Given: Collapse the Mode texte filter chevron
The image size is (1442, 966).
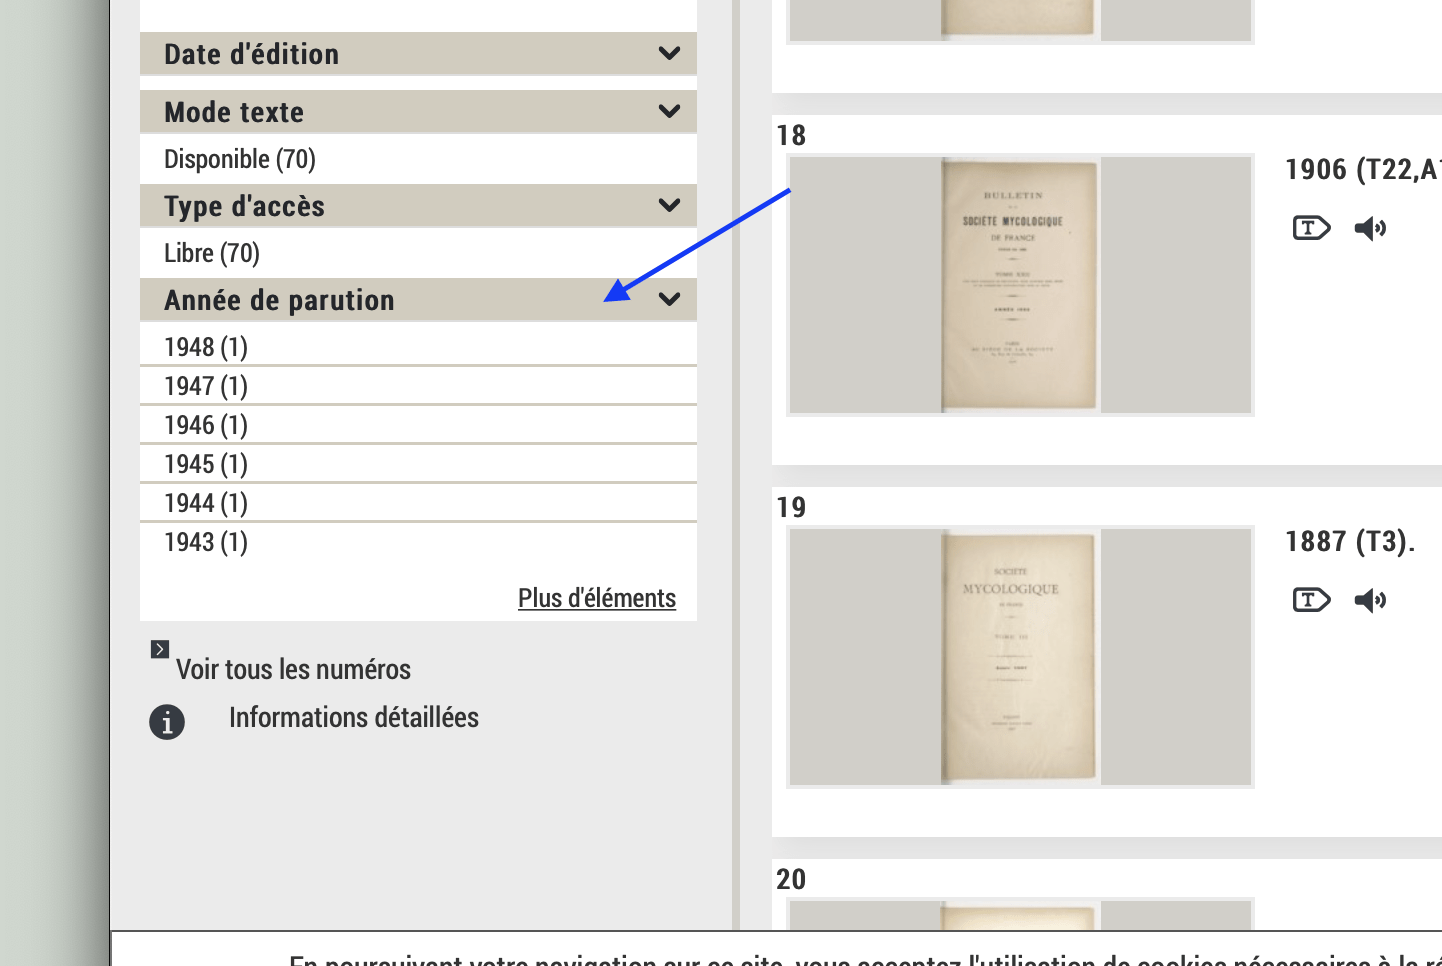Looking at the screenshot, I should 669,112.
